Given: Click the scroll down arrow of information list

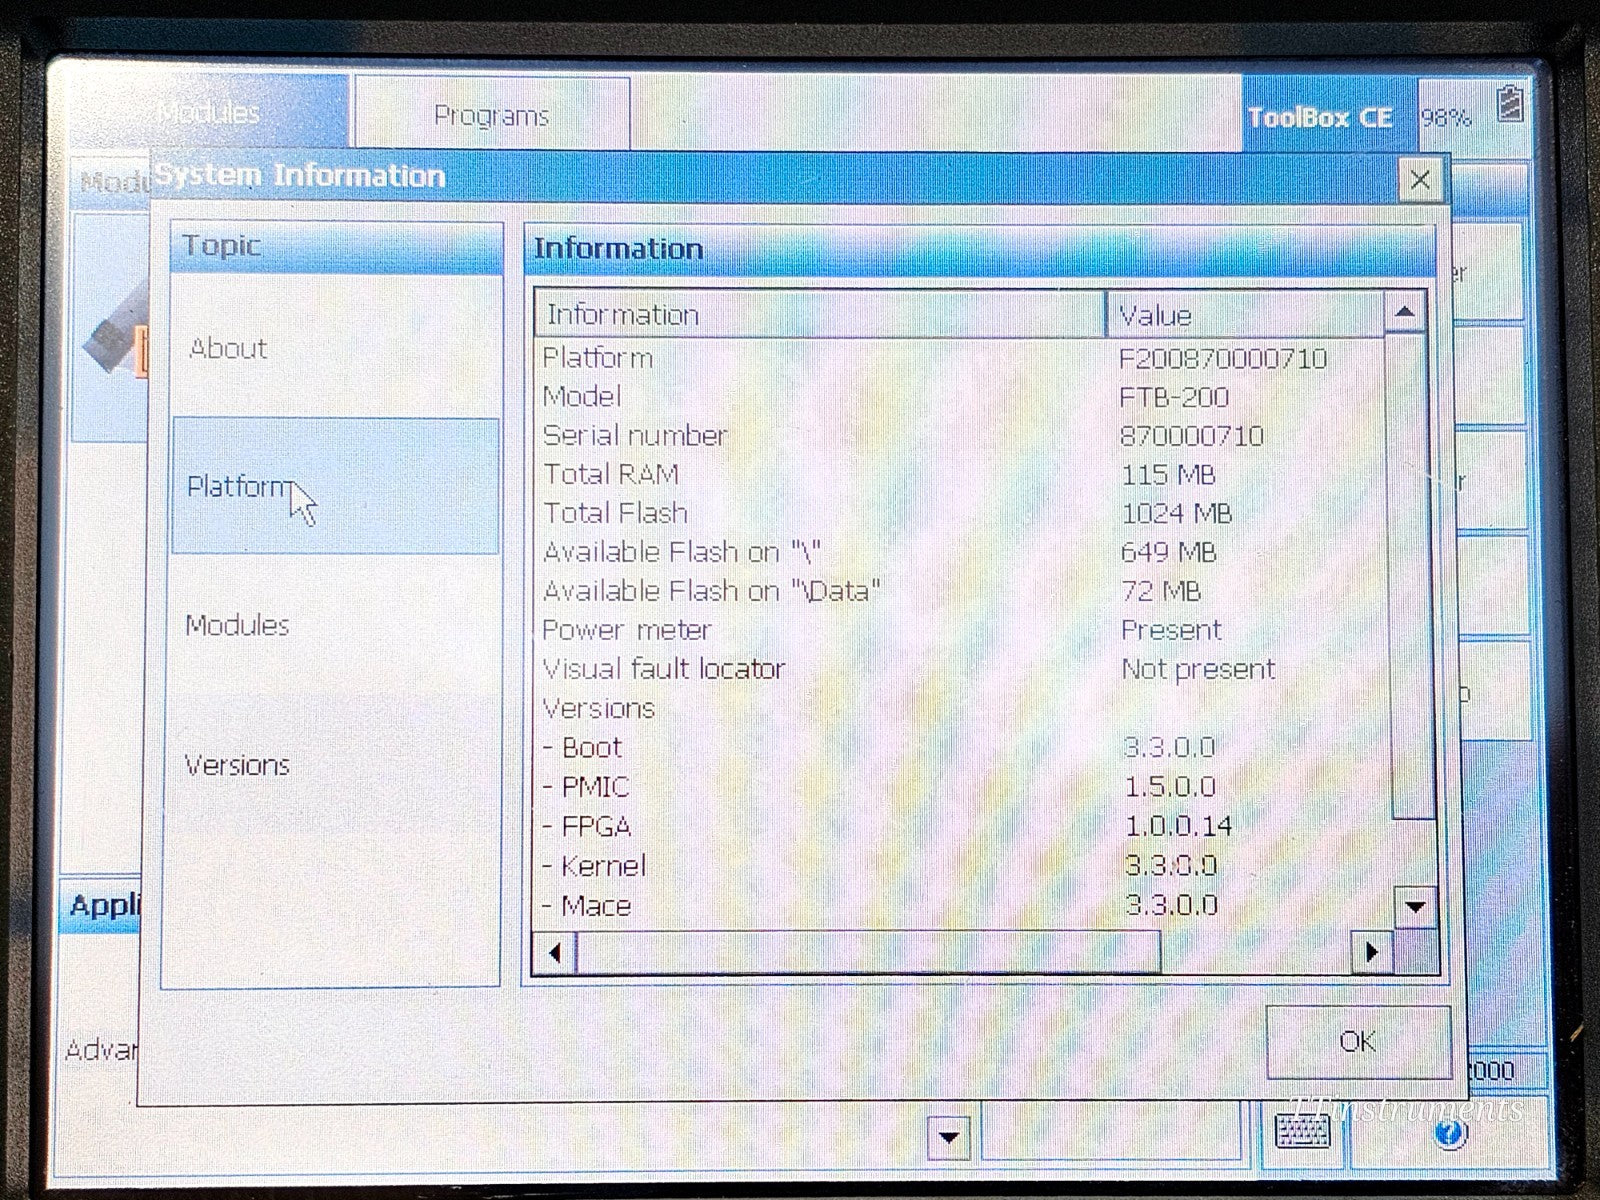Looking at the screenshot, I should [x=1415, y=907].
